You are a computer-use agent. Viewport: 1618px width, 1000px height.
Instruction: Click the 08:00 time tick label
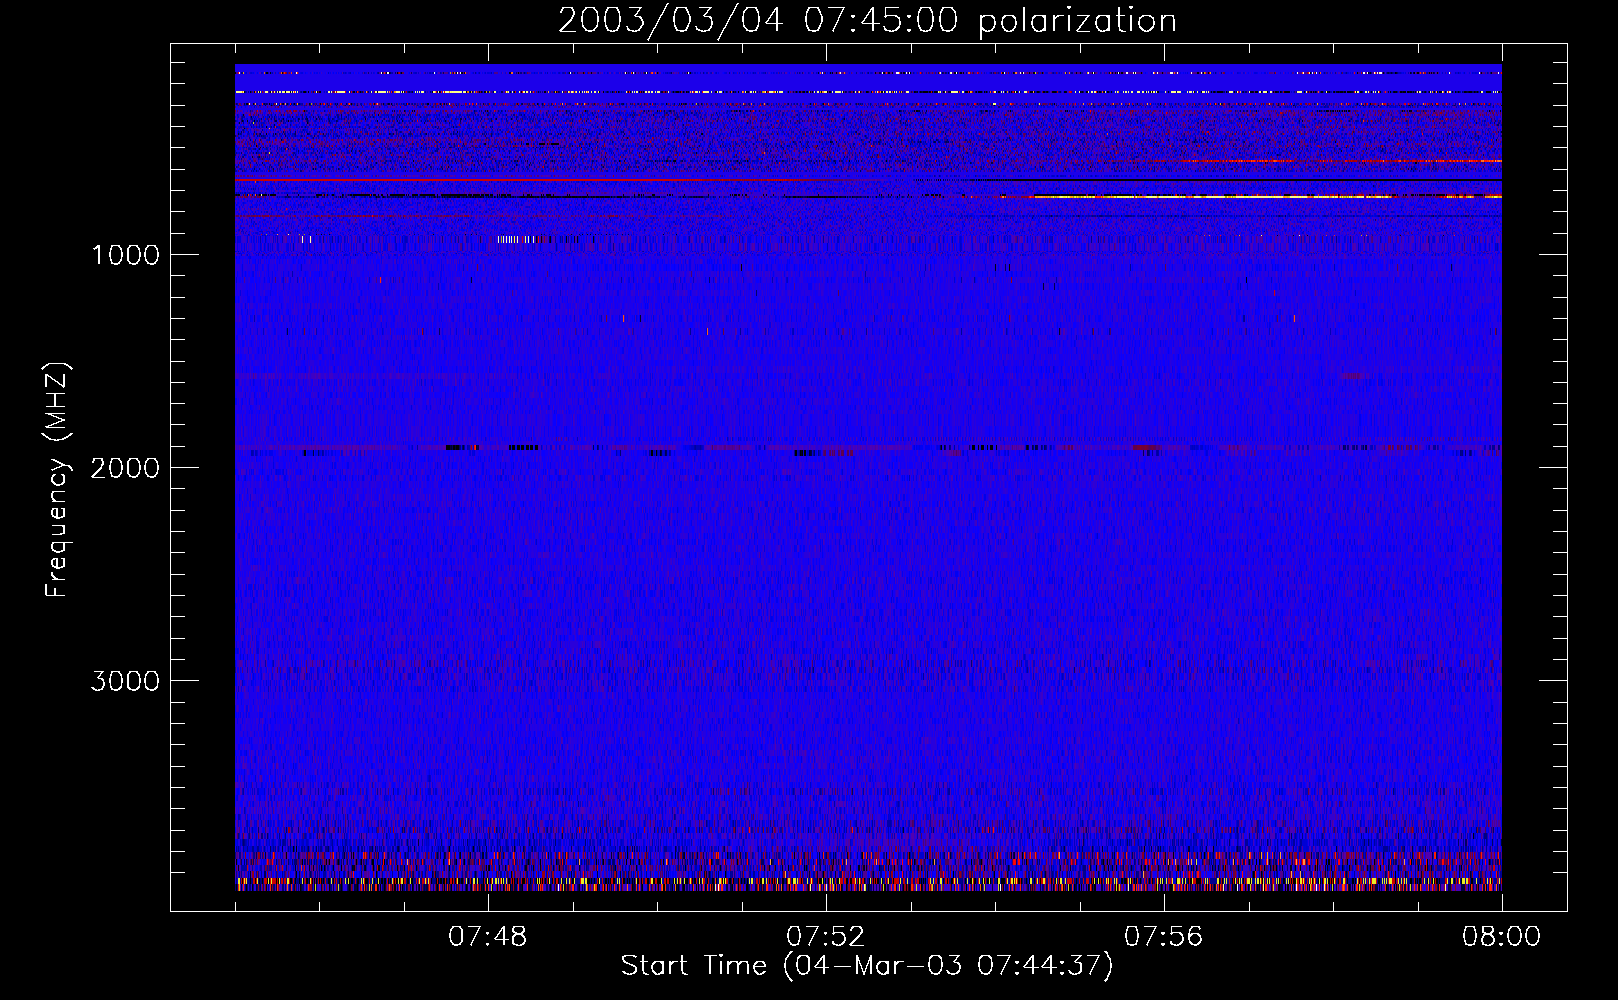[x=1502, y=937]
